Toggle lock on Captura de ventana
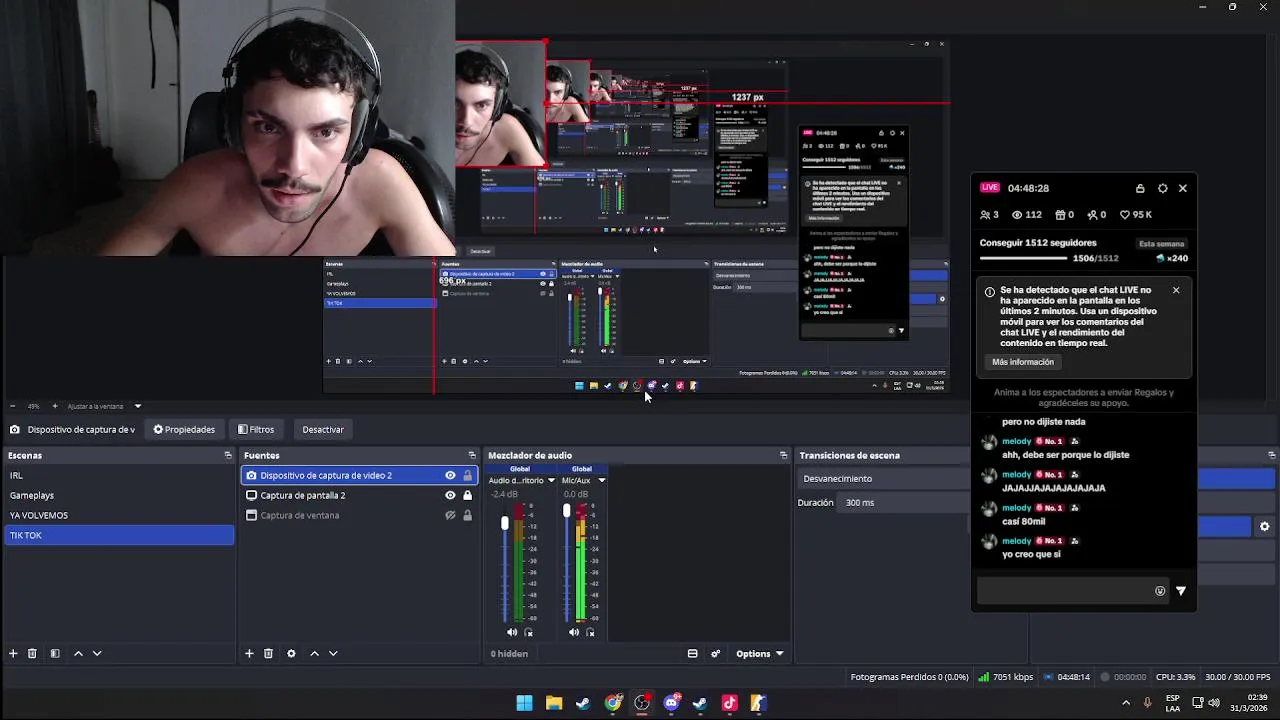Viewport: 1280px width, 720px height. [467, 515]
